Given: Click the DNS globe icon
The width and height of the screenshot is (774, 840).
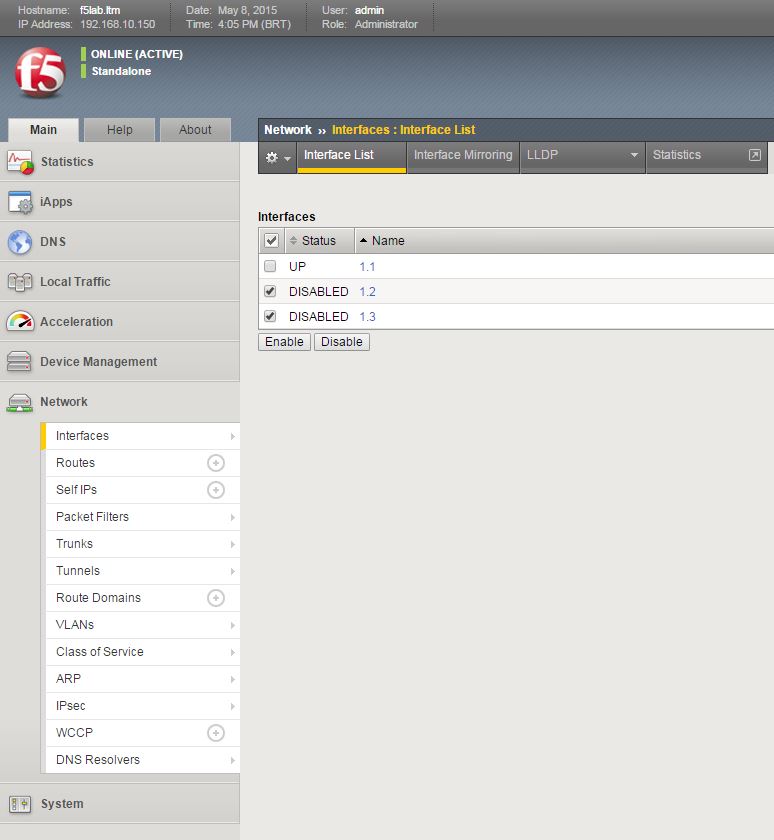Looking at the screenshot, I should pos(20,242).
